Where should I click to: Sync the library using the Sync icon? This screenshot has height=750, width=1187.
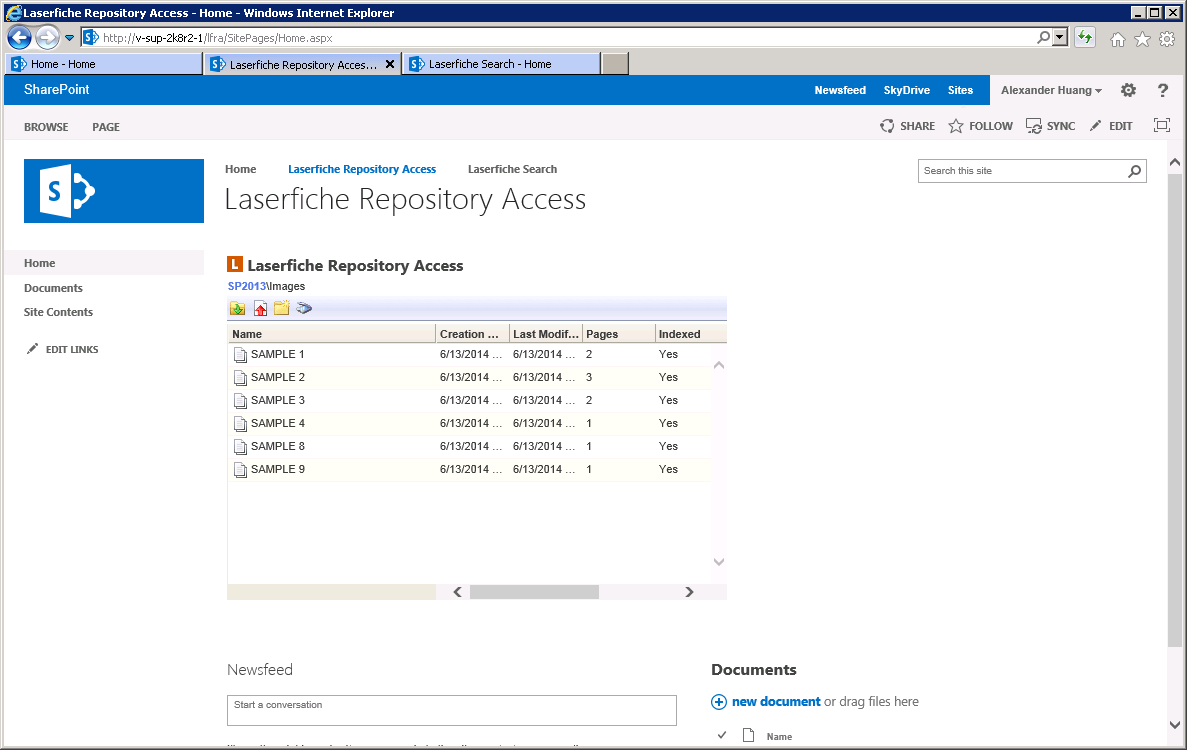click(x=1033, y=126)
